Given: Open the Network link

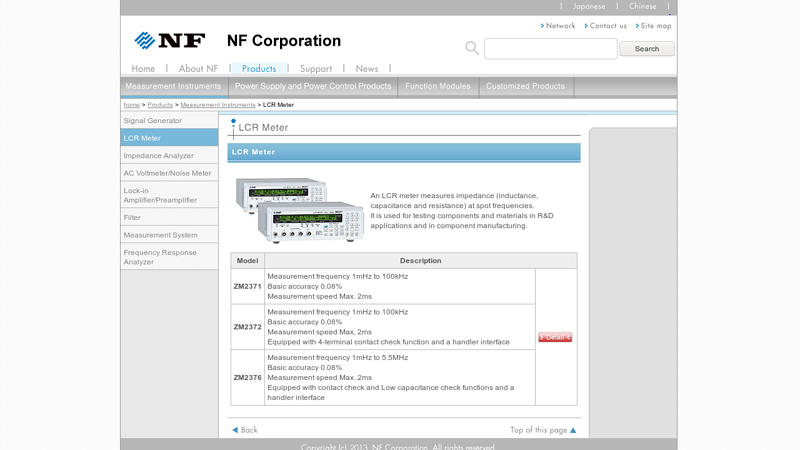Looking at the screenshot, I should tap(558, 26).
